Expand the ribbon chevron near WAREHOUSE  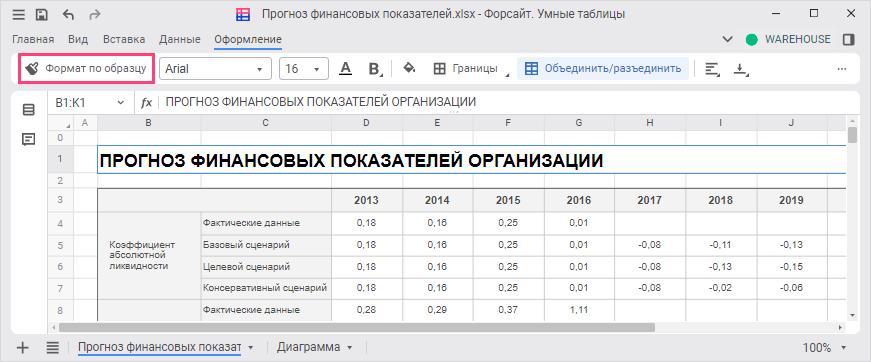click(x=727, y=39)
